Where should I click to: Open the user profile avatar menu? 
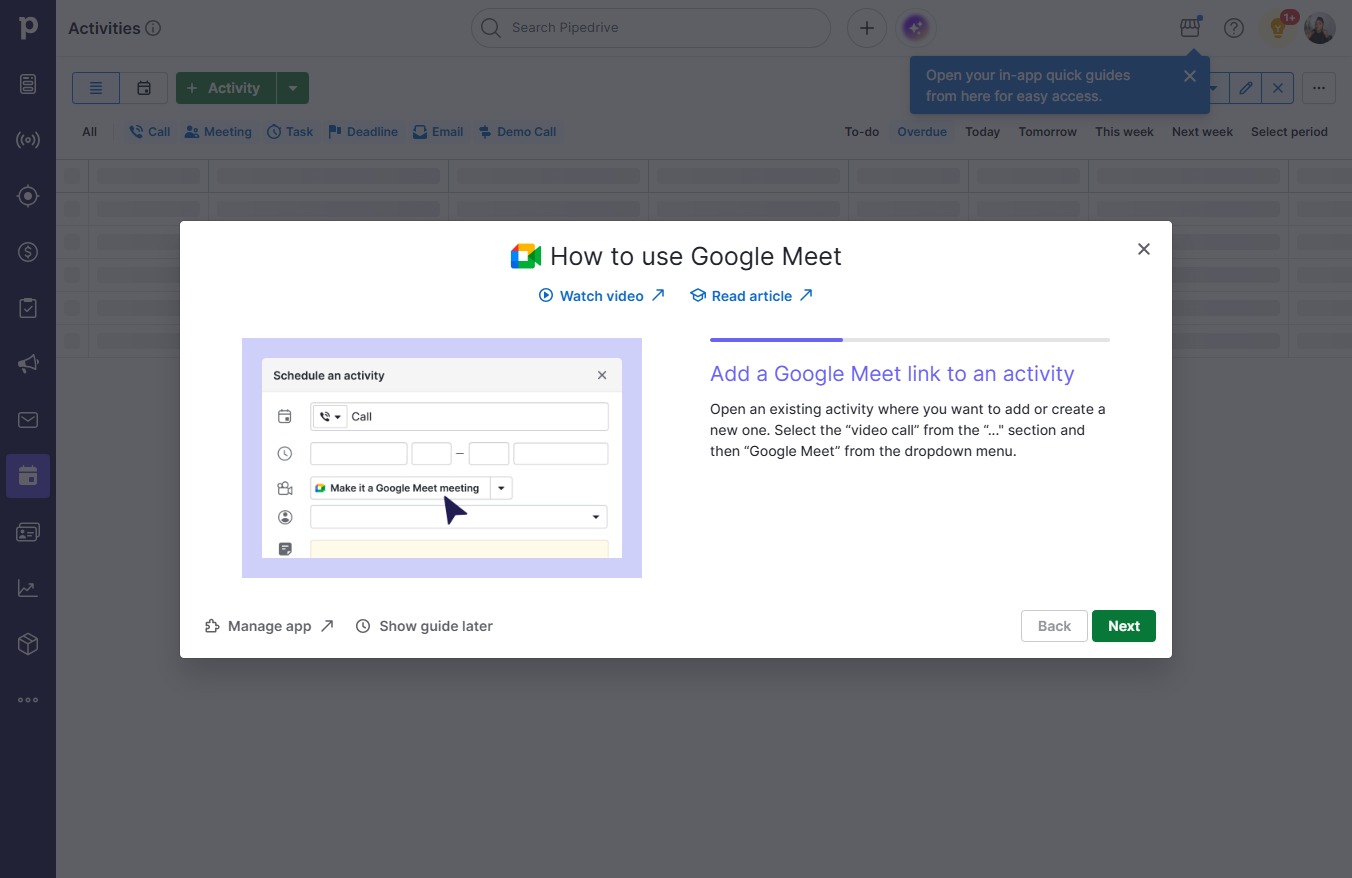[x=1320, y=28]
